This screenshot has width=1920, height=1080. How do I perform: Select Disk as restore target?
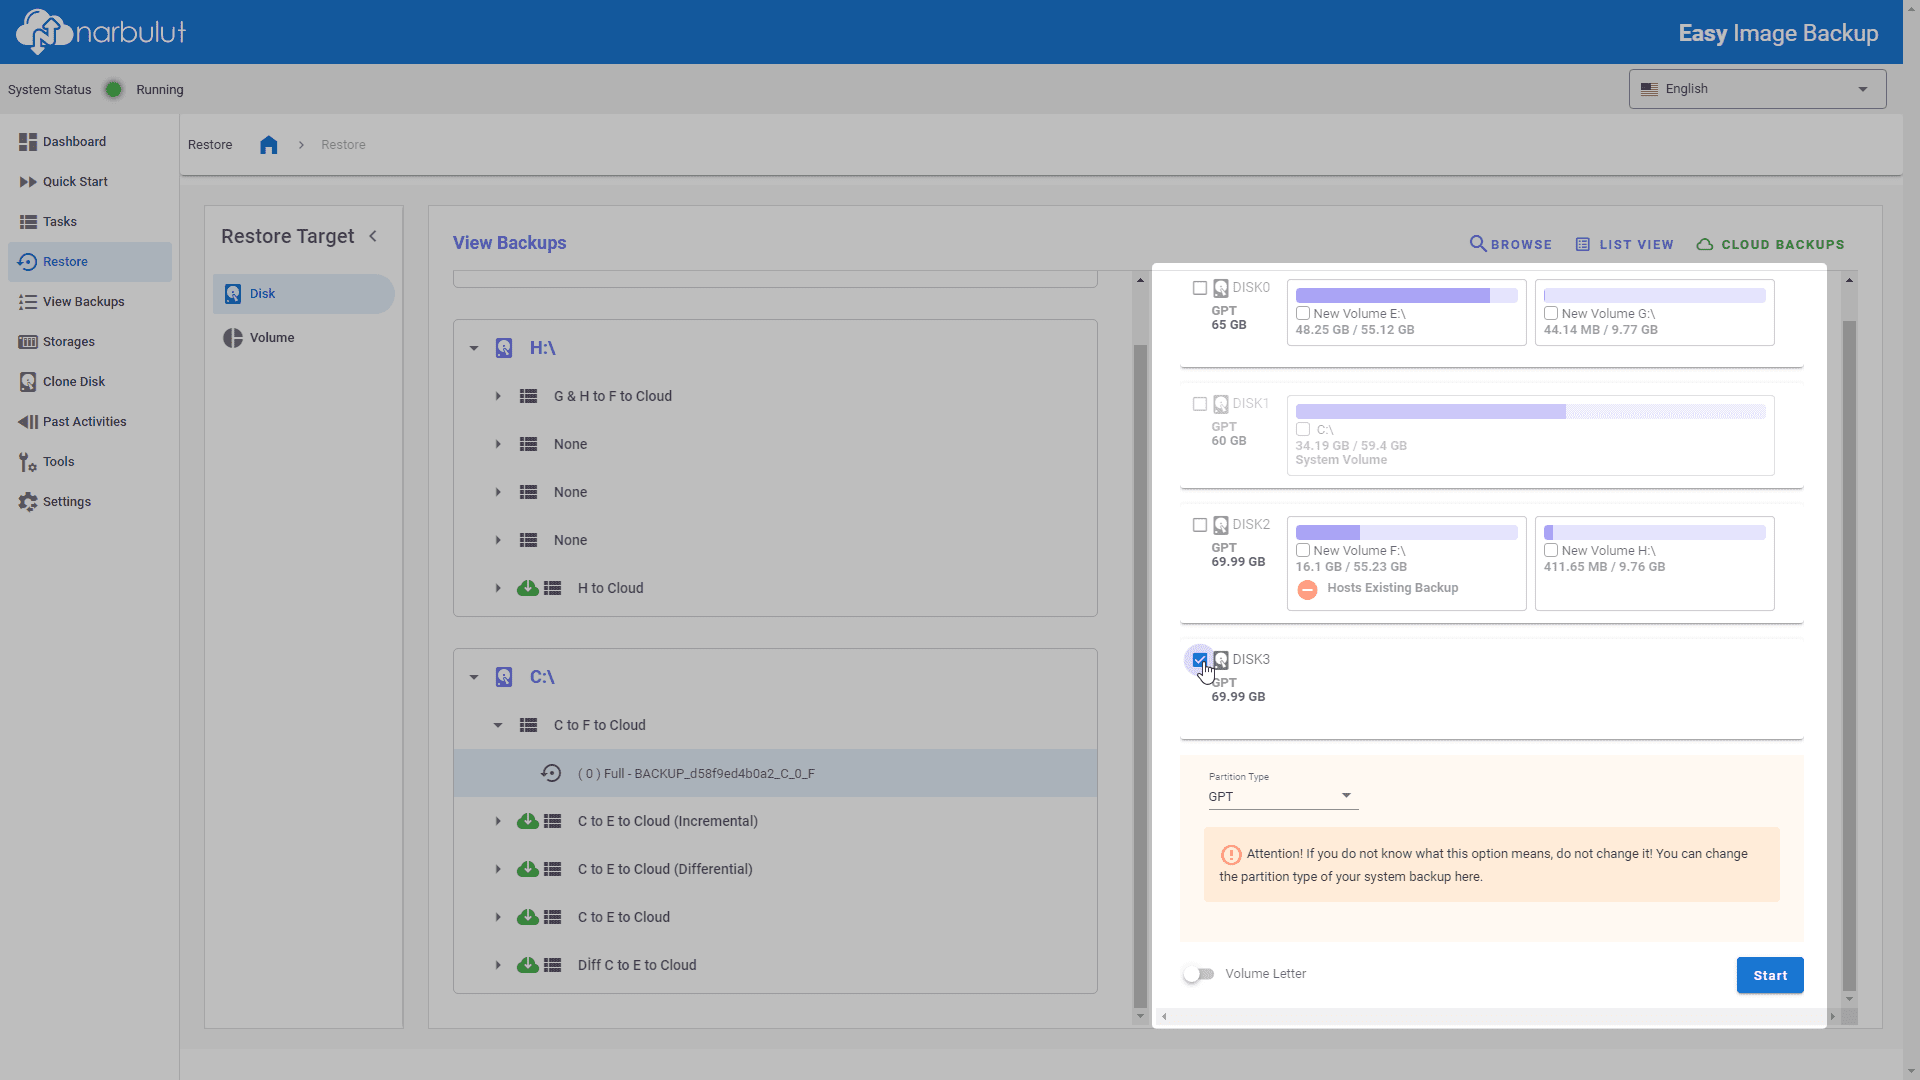coord(304,294)
